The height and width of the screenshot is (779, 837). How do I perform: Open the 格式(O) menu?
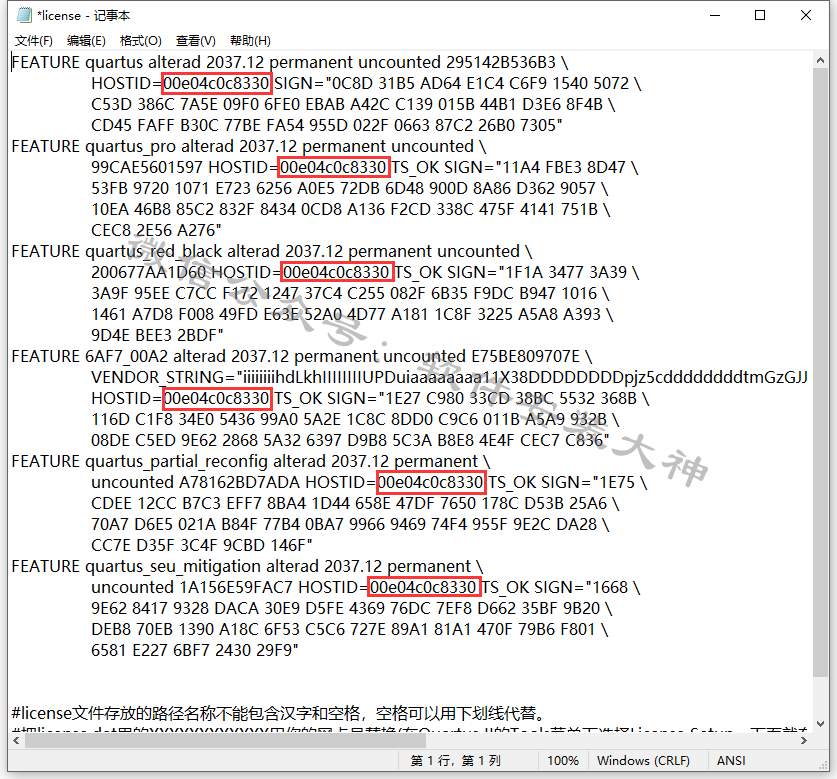coord(140,41)
